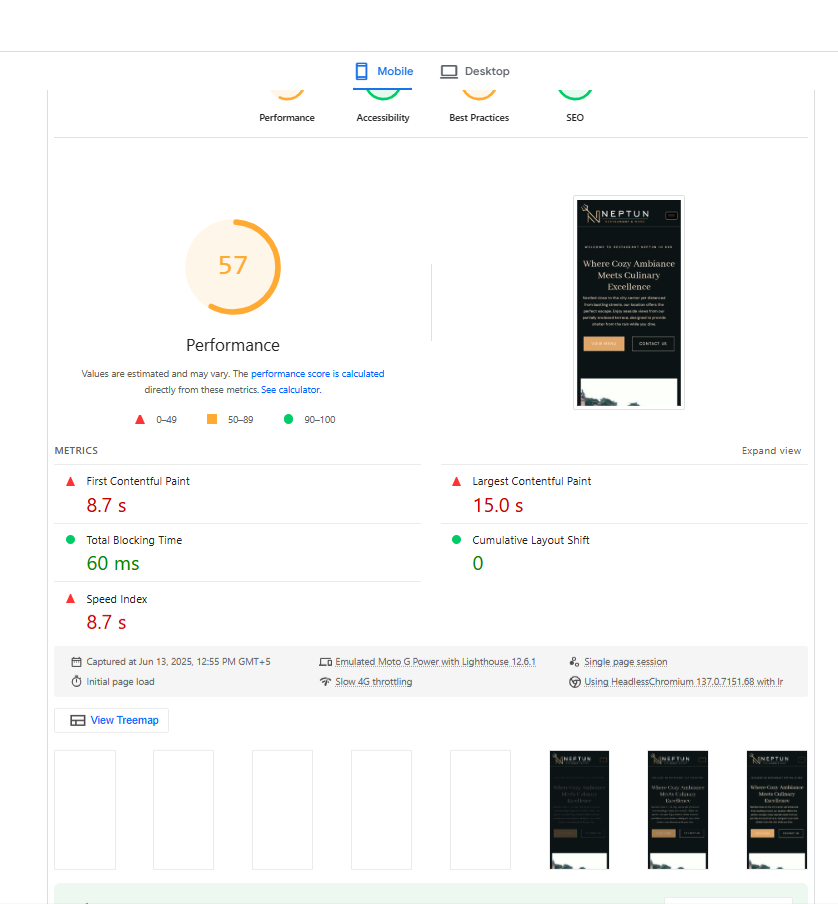
Task: Click the Cumulative Layout Shift green dot
Action: tap(456, 540)
